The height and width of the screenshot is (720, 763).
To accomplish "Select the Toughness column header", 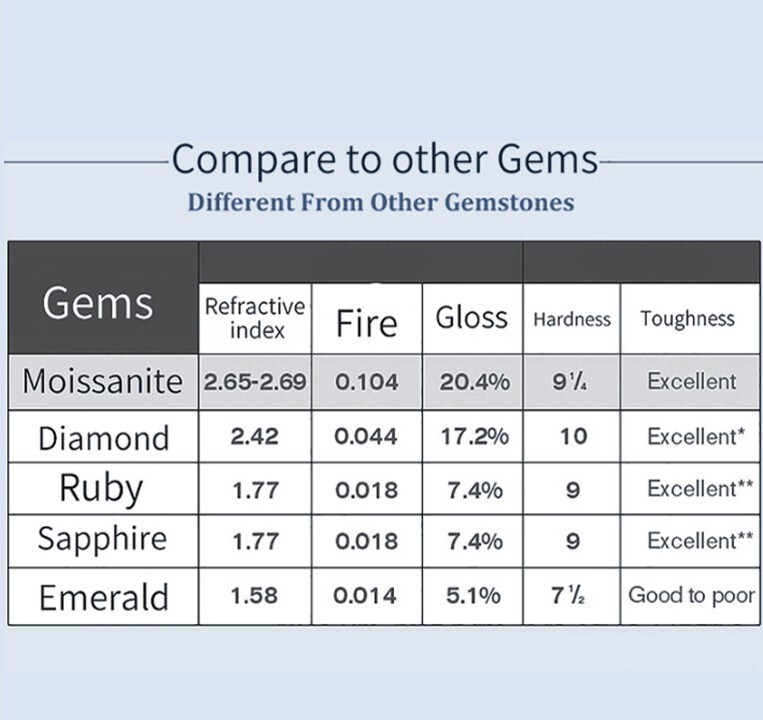I will (x=690, y=319).
